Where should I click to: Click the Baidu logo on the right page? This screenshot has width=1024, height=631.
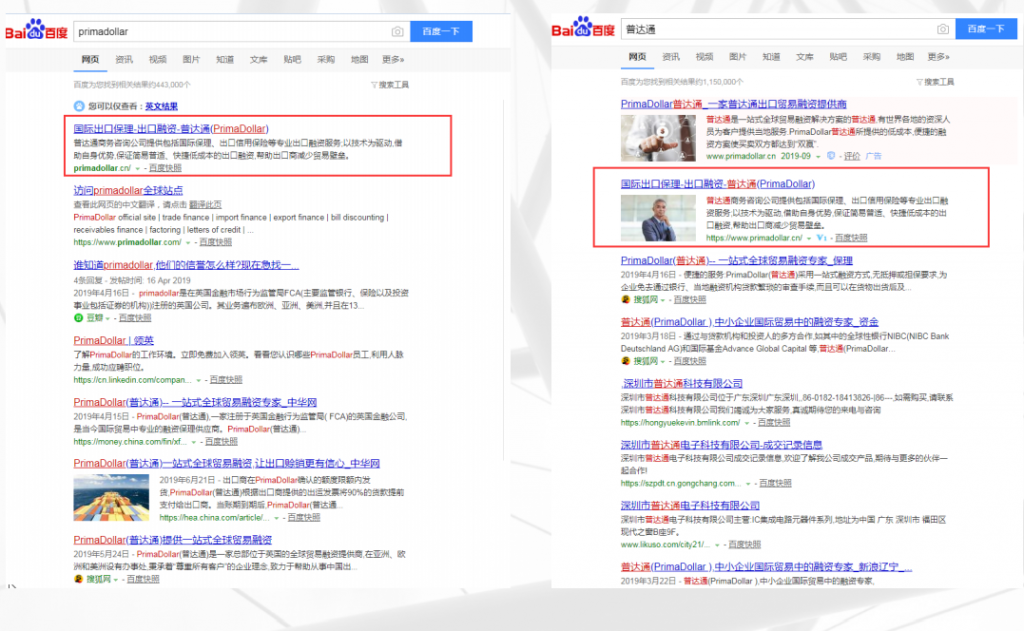pos(585,29)
